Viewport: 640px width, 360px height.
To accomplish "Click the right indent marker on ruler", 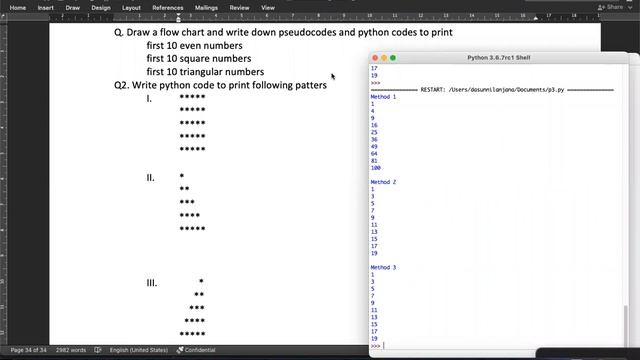I will tap(536, 18).
